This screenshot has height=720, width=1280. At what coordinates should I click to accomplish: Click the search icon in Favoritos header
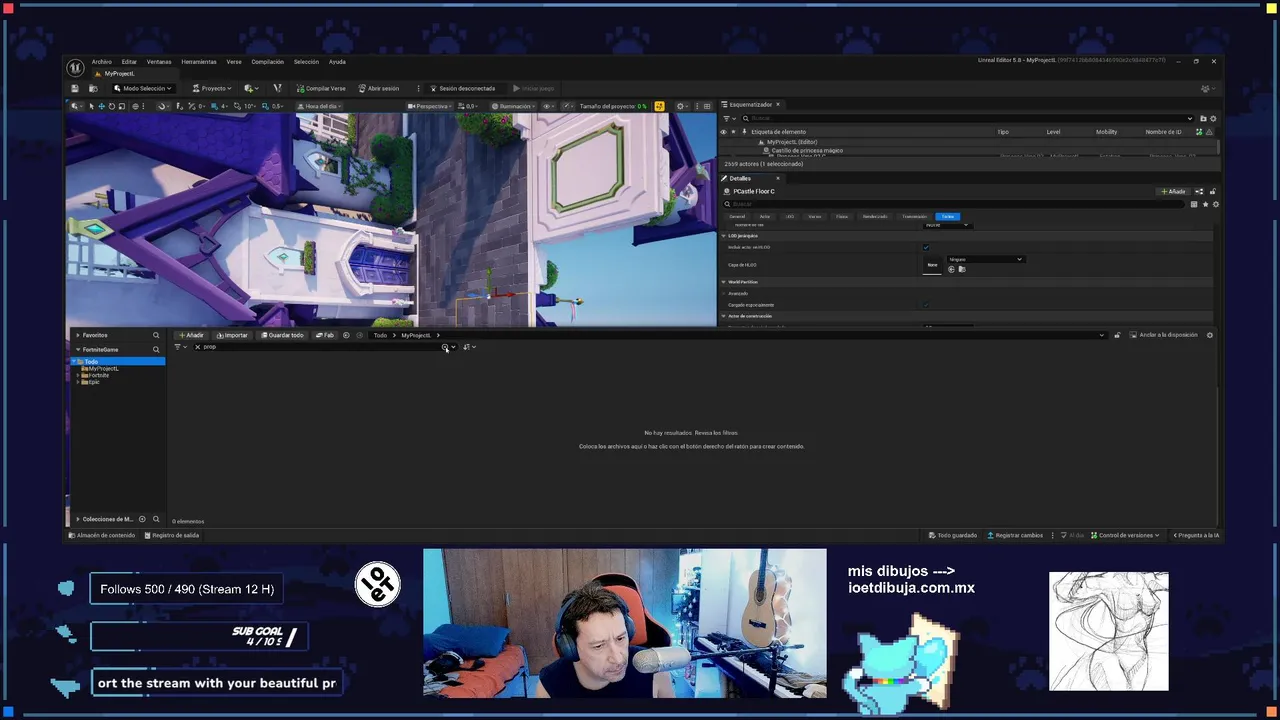156,335
